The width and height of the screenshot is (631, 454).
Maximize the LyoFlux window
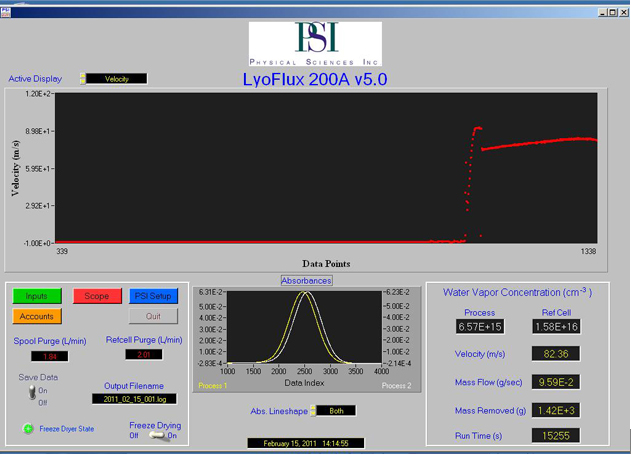click(612, 12)
